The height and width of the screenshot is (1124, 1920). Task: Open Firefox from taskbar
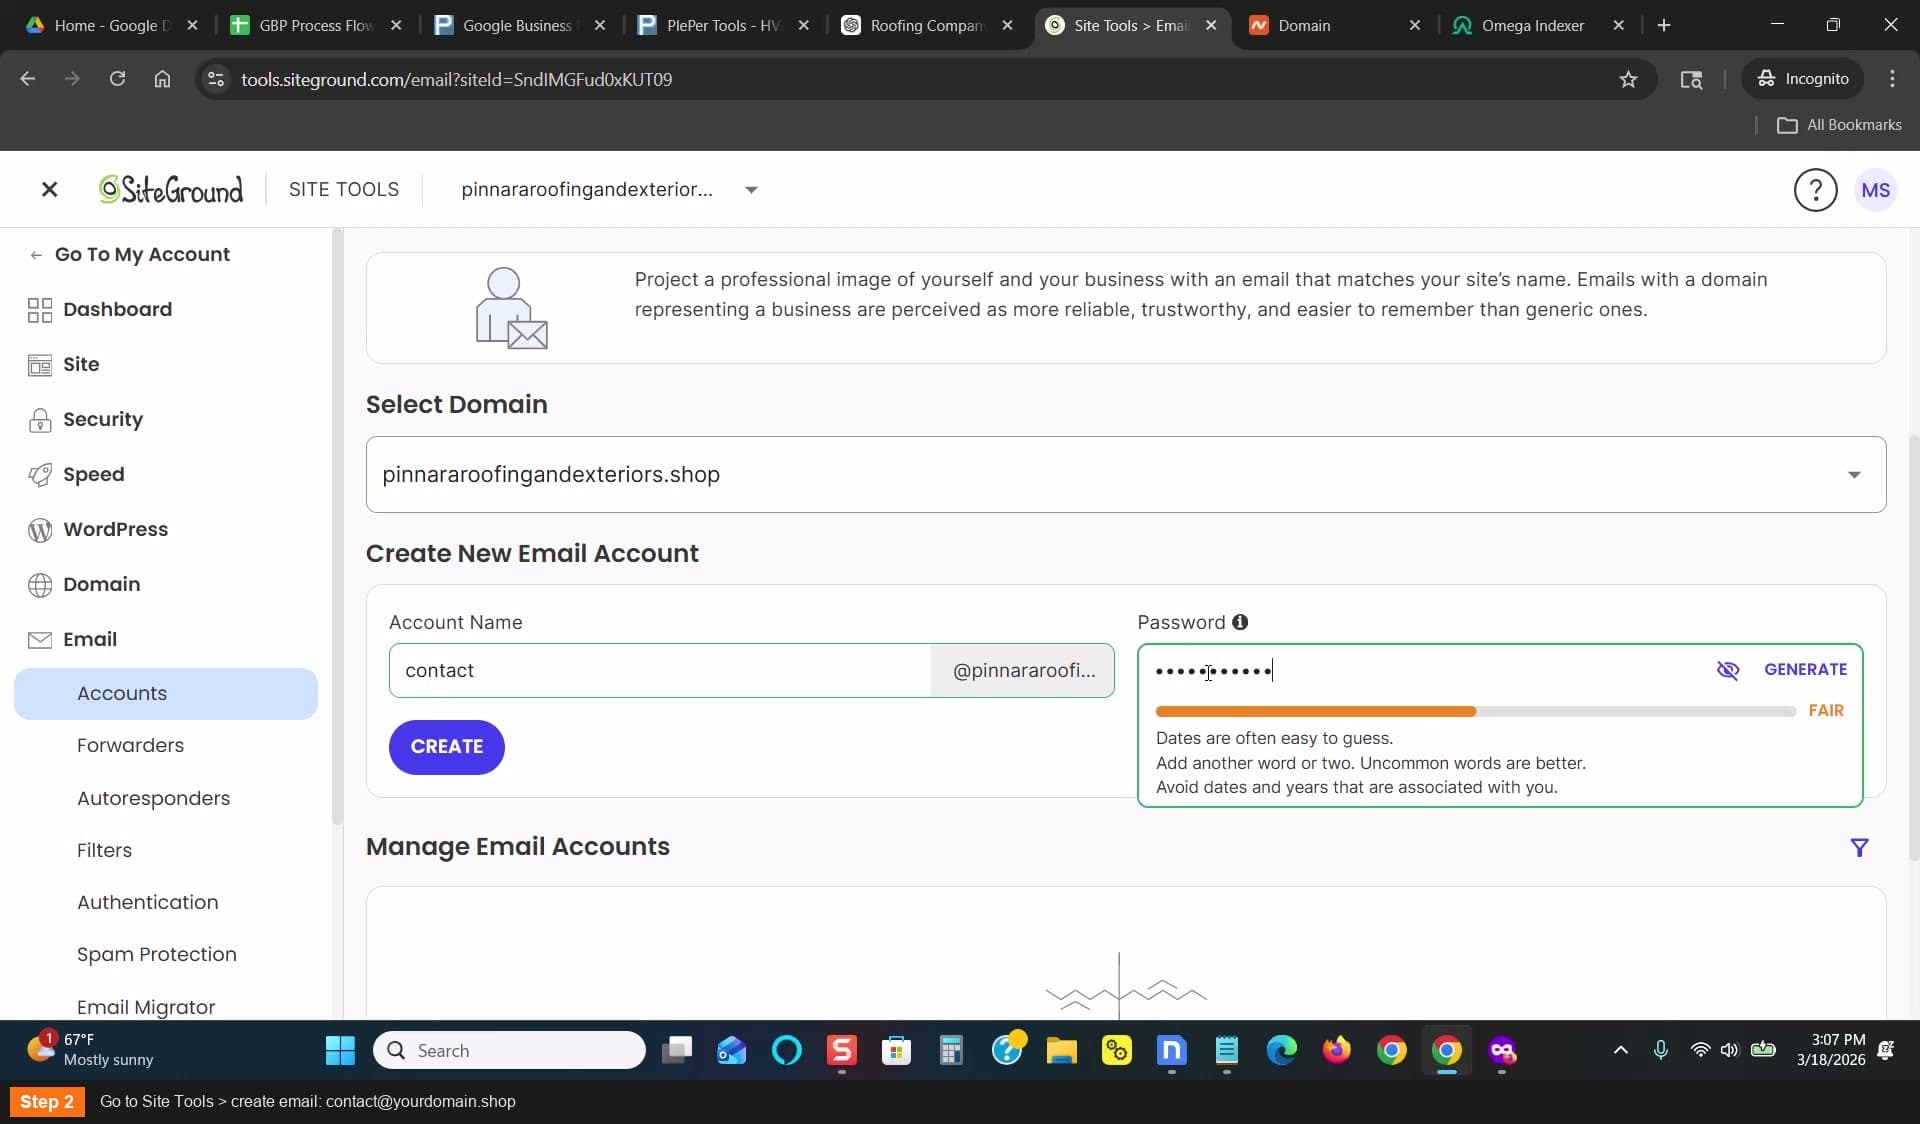click(x=1336, y=1050)
